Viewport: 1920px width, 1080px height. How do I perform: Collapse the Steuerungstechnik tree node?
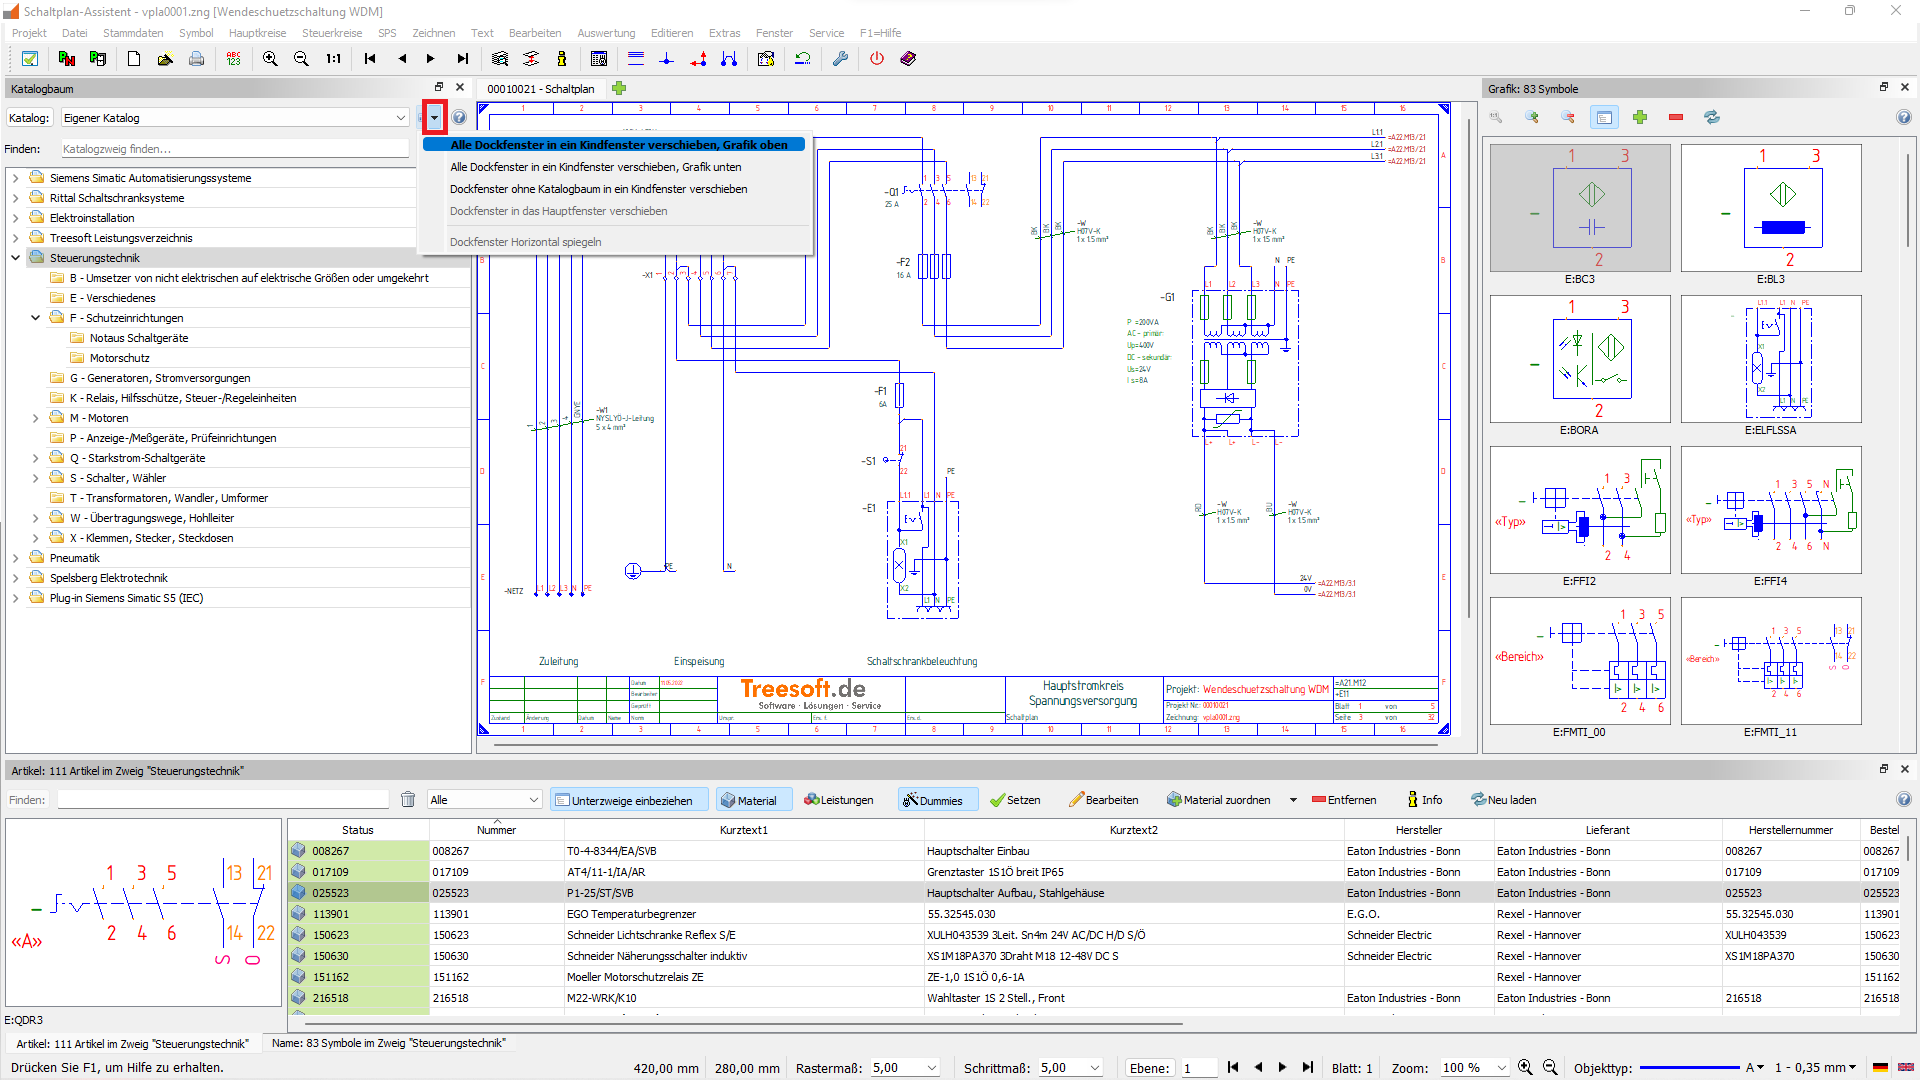(x=16, y=258)
